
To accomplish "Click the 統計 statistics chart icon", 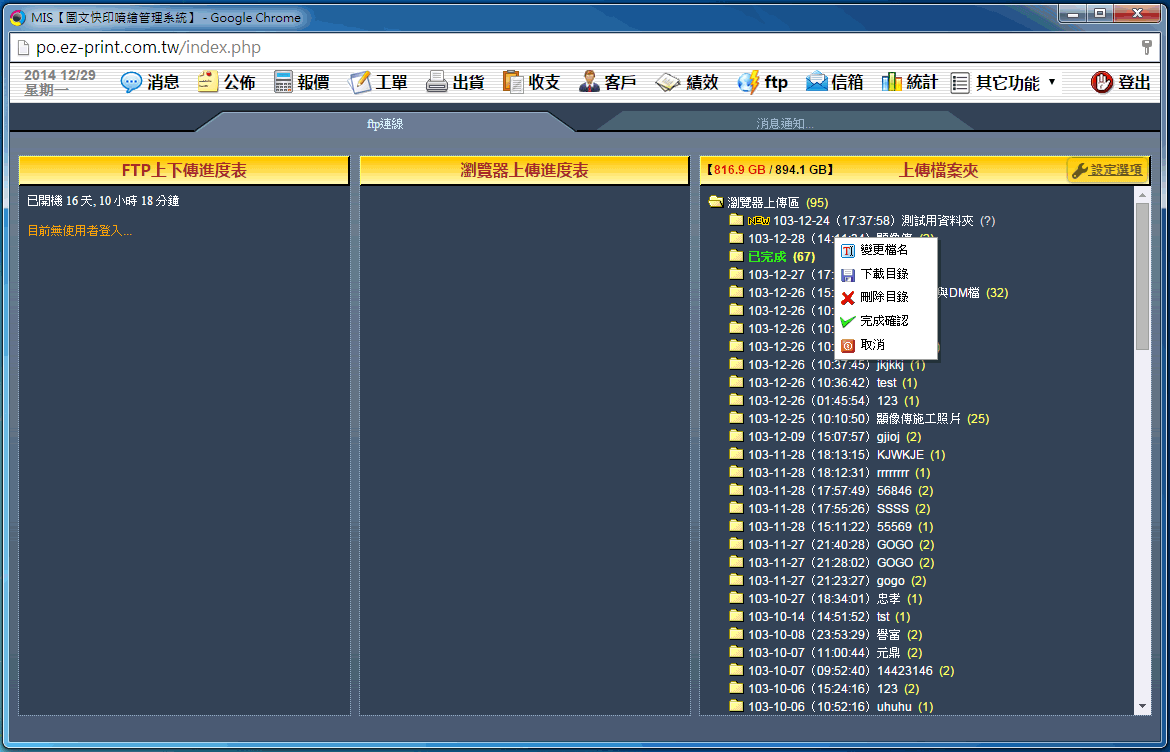I will tap(892, 83).
